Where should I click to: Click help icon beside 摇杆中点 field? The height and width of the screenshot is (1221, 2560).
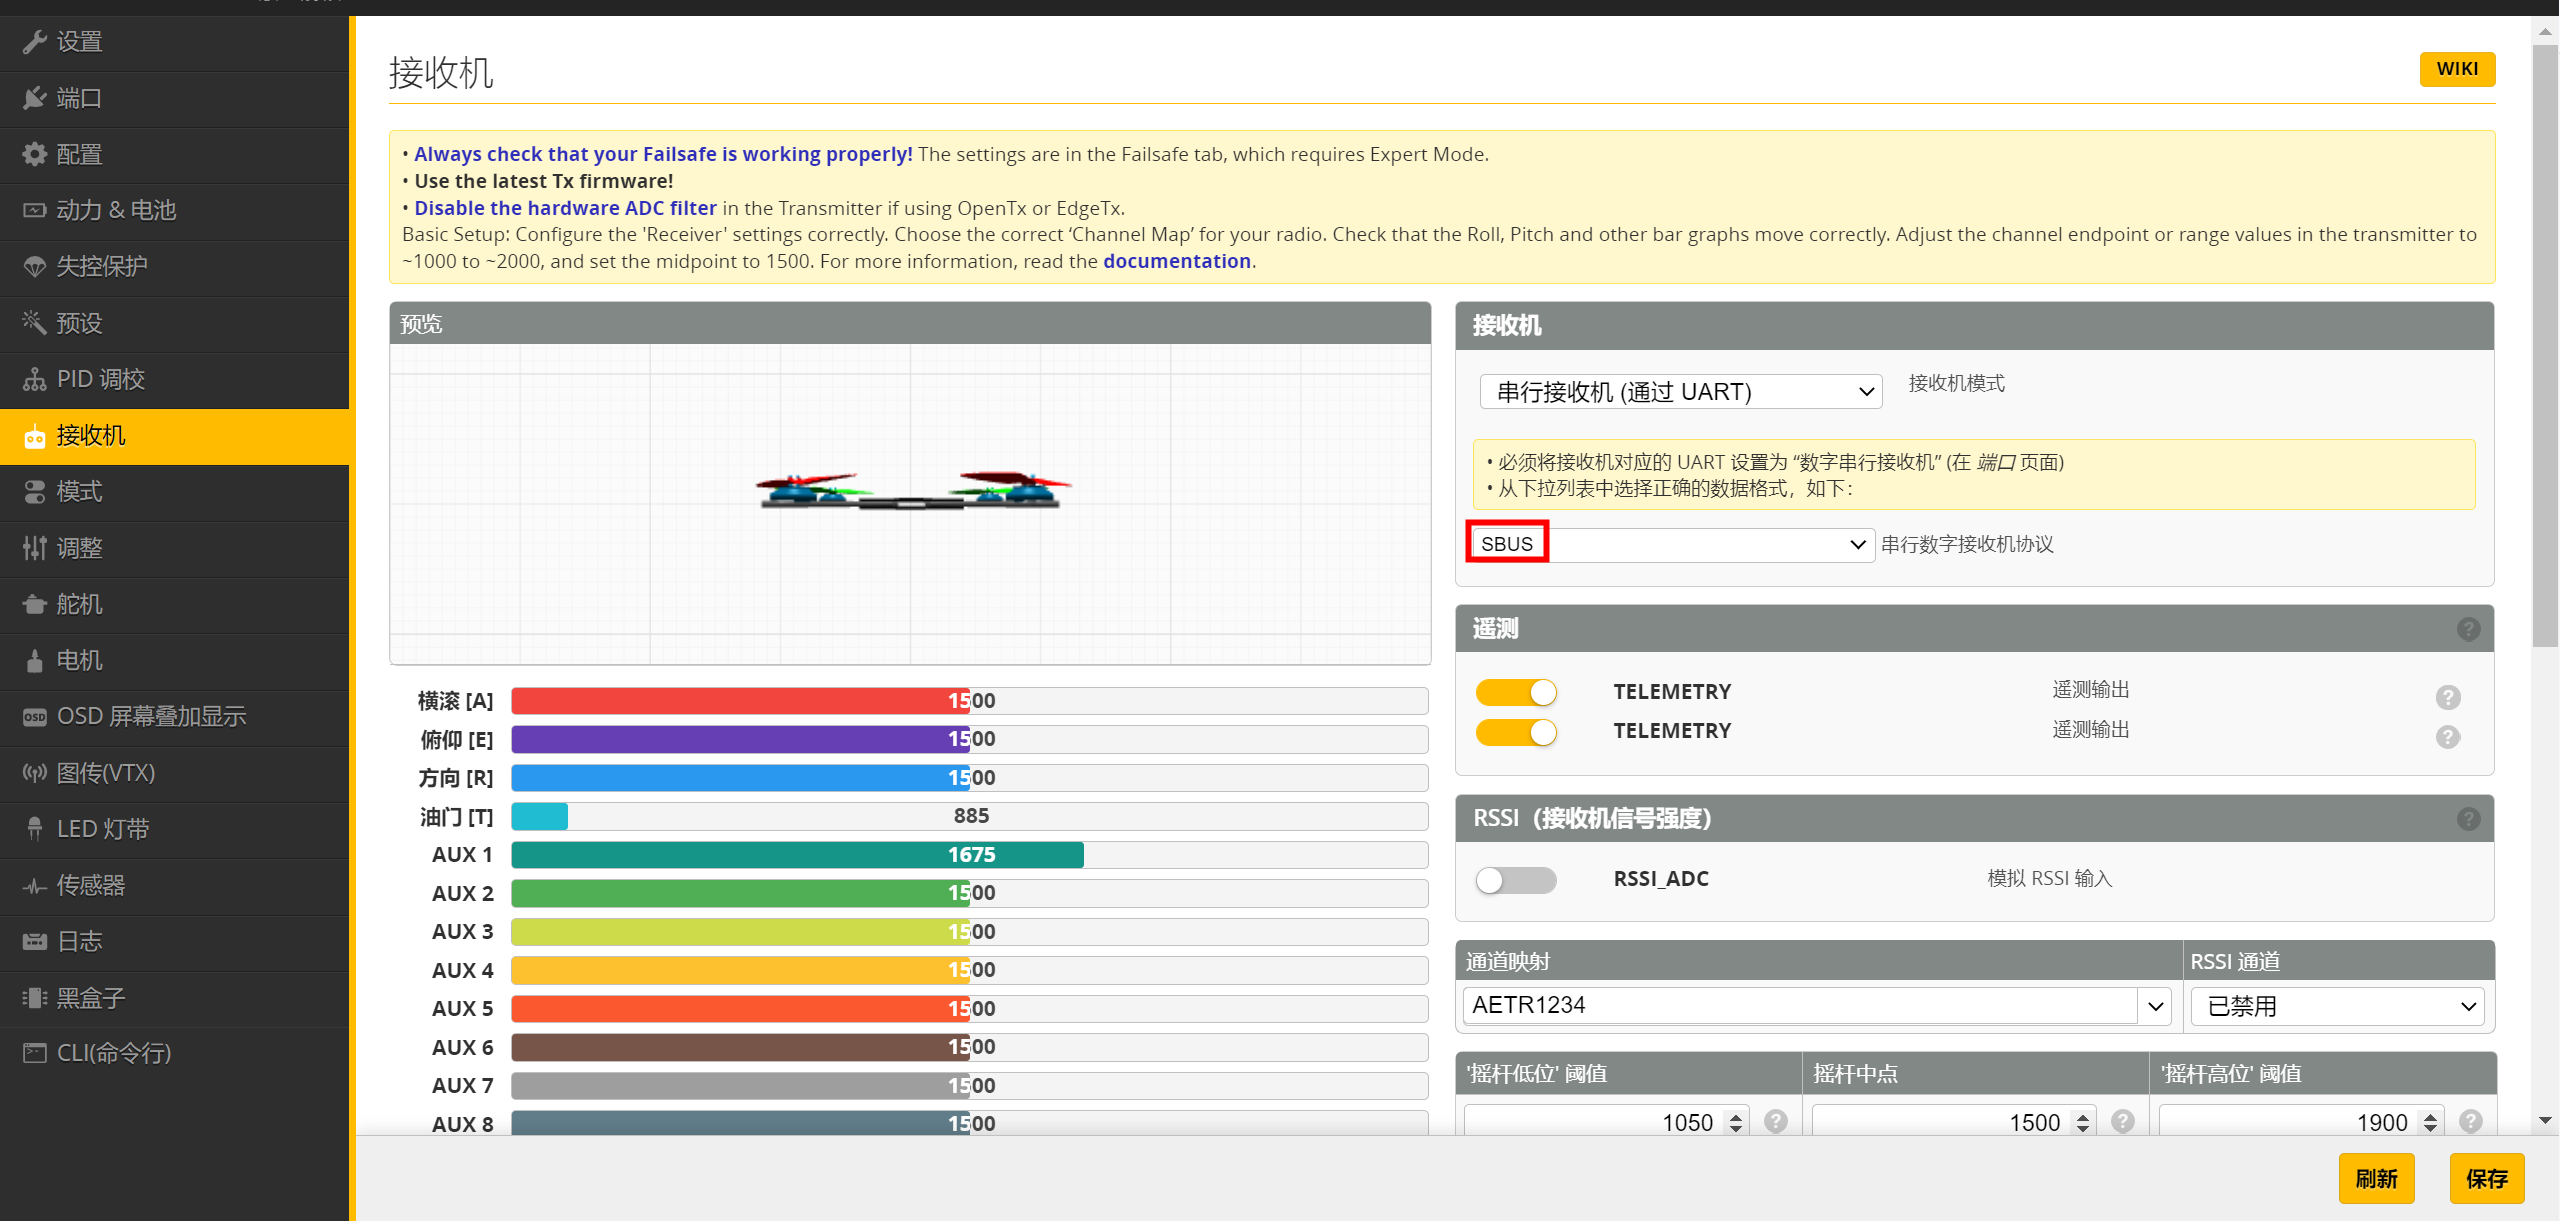(x=2122, y=1121)
